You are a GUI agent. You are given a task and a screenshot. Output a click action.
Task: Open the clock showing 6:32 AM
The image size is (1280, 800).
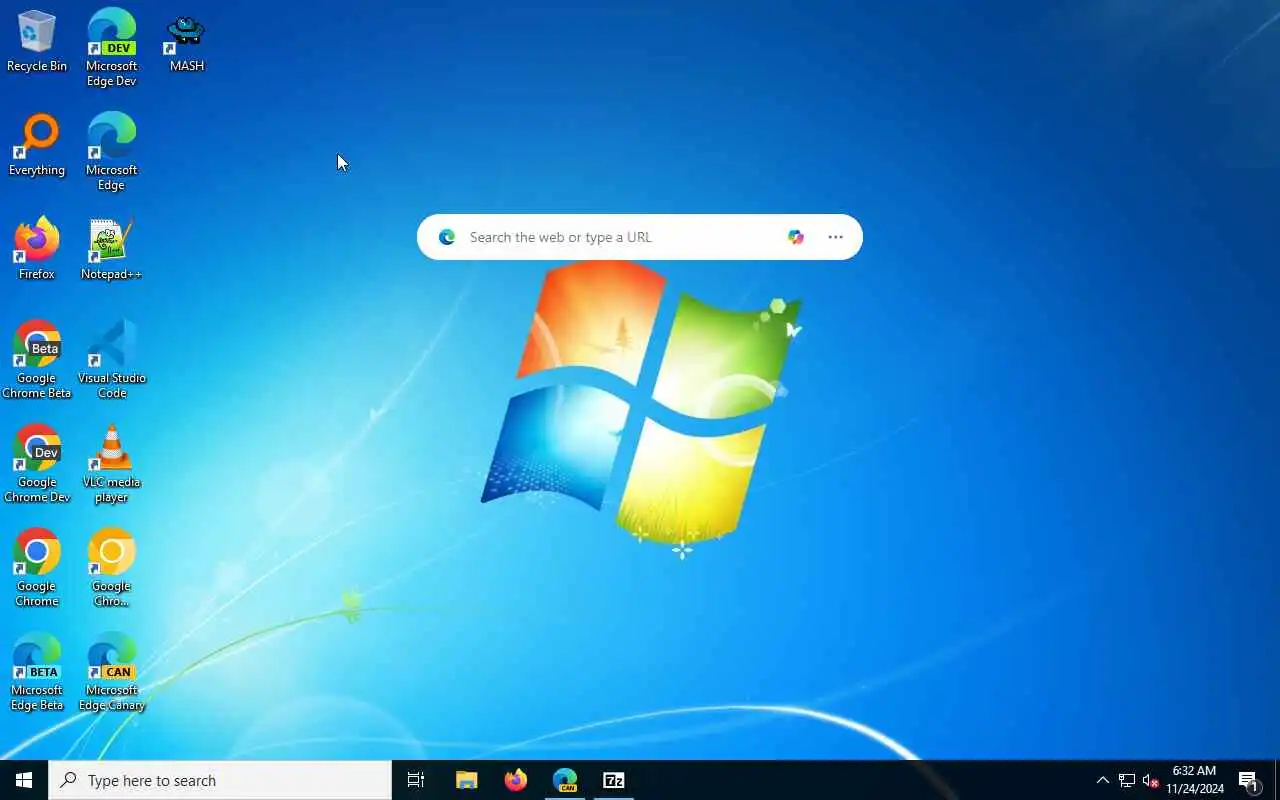click(1194, 780)
